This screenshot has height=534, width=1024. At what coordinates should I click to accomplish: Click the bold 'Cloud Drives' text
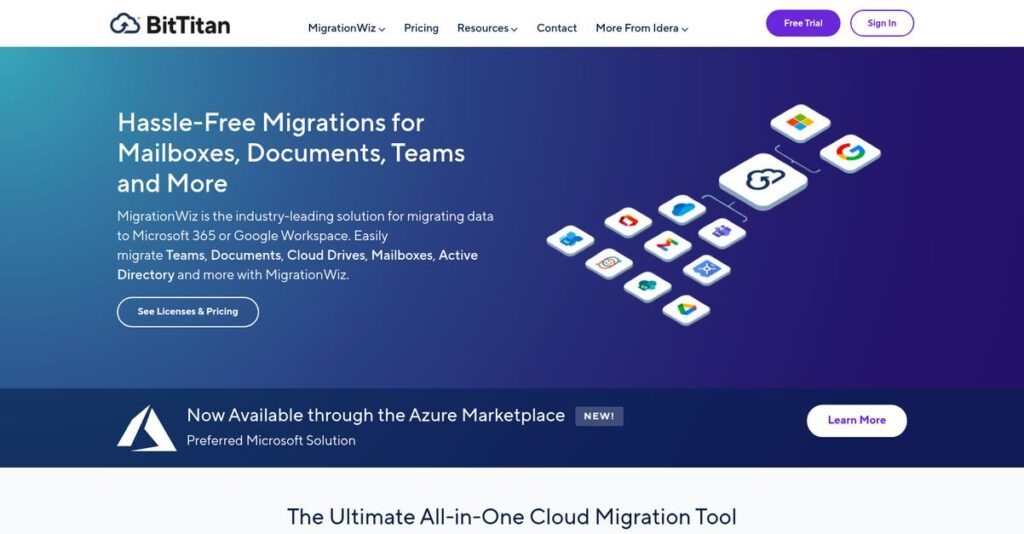(326, 255)
